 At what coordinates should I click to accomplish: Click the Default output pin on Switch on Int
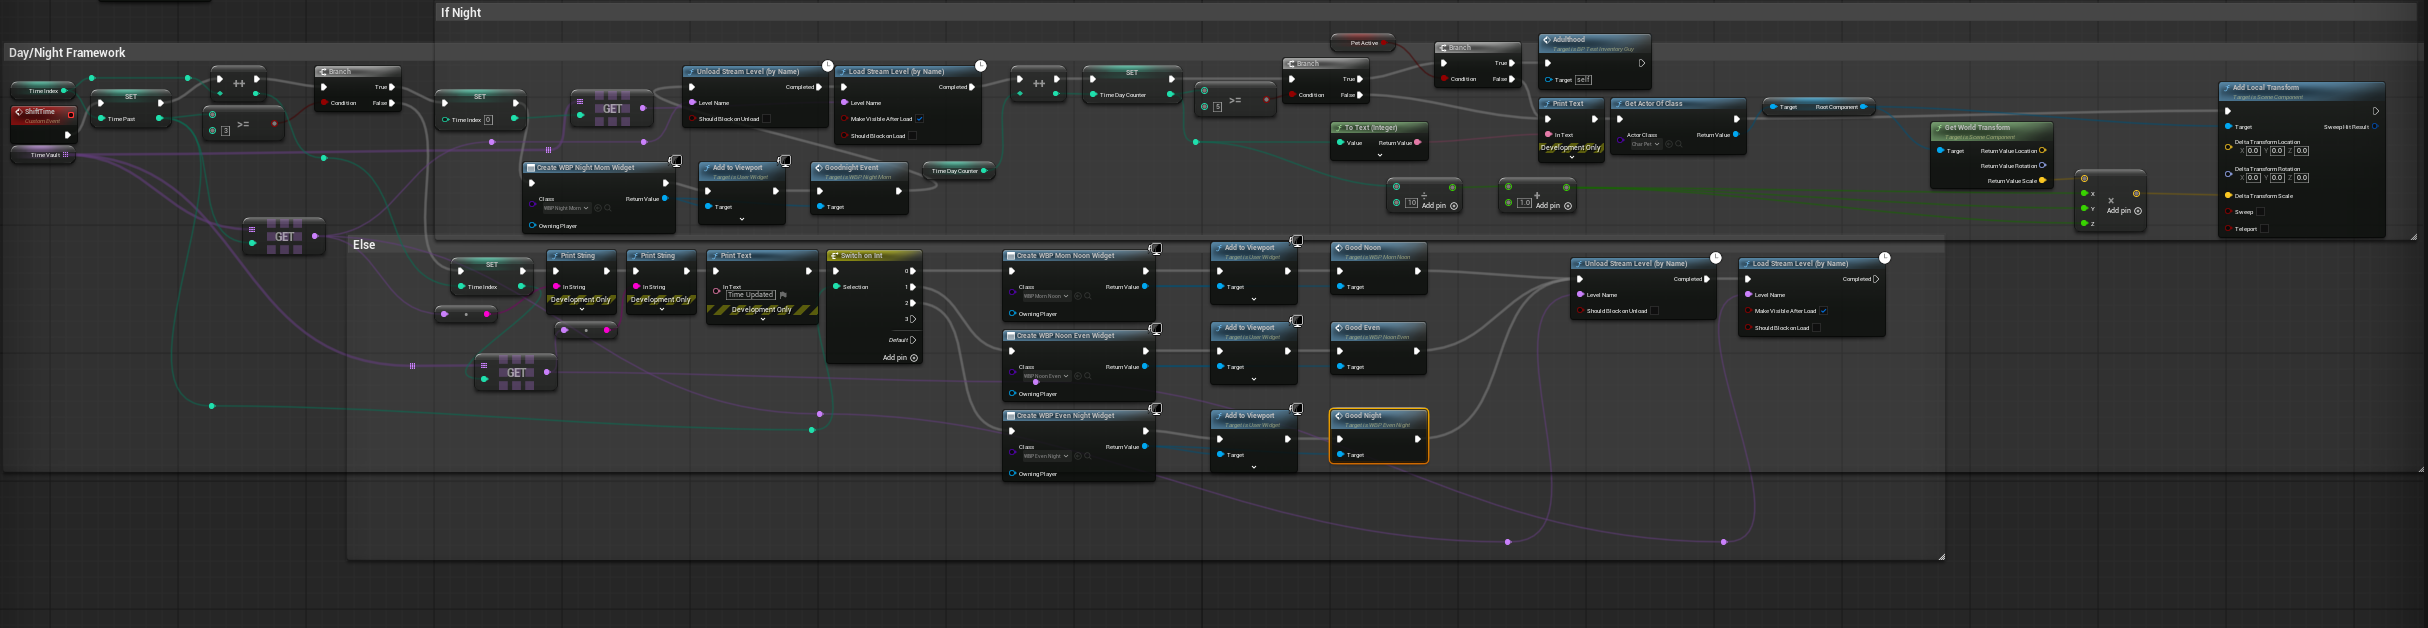(x=913, y=340)
